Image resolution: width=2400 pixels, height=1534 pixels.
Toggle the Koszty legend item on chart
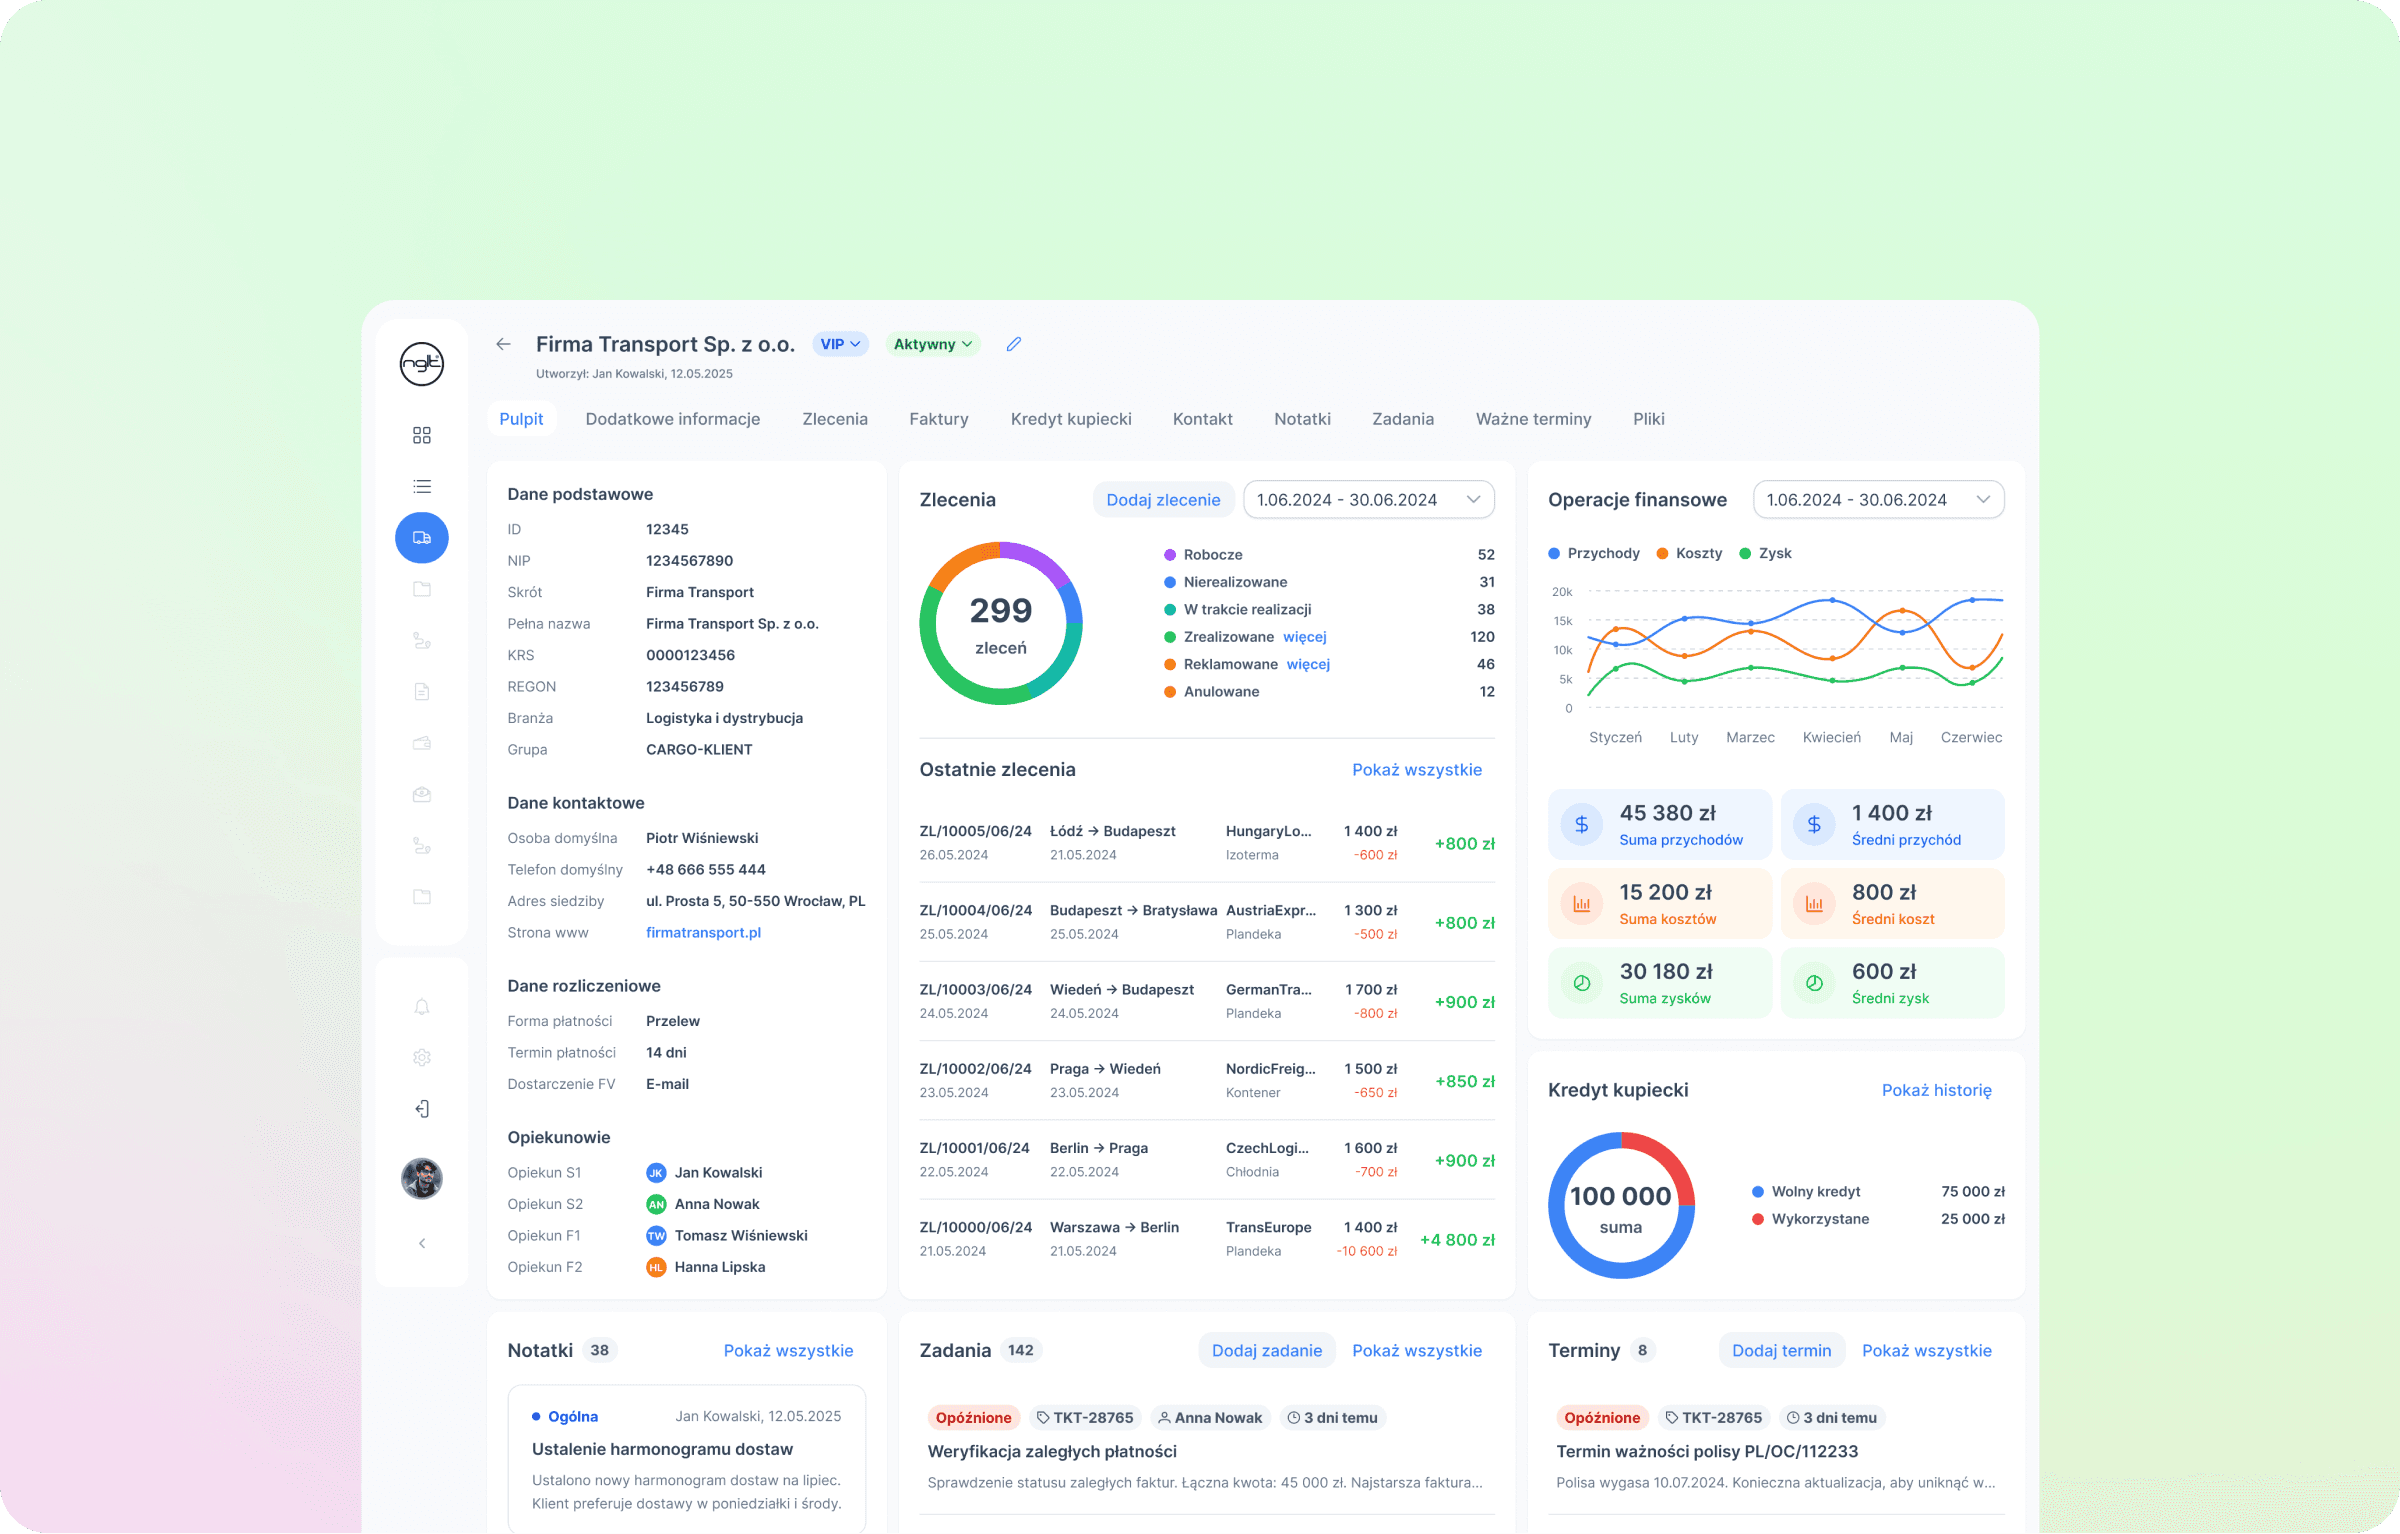[x=1689, y=553]
